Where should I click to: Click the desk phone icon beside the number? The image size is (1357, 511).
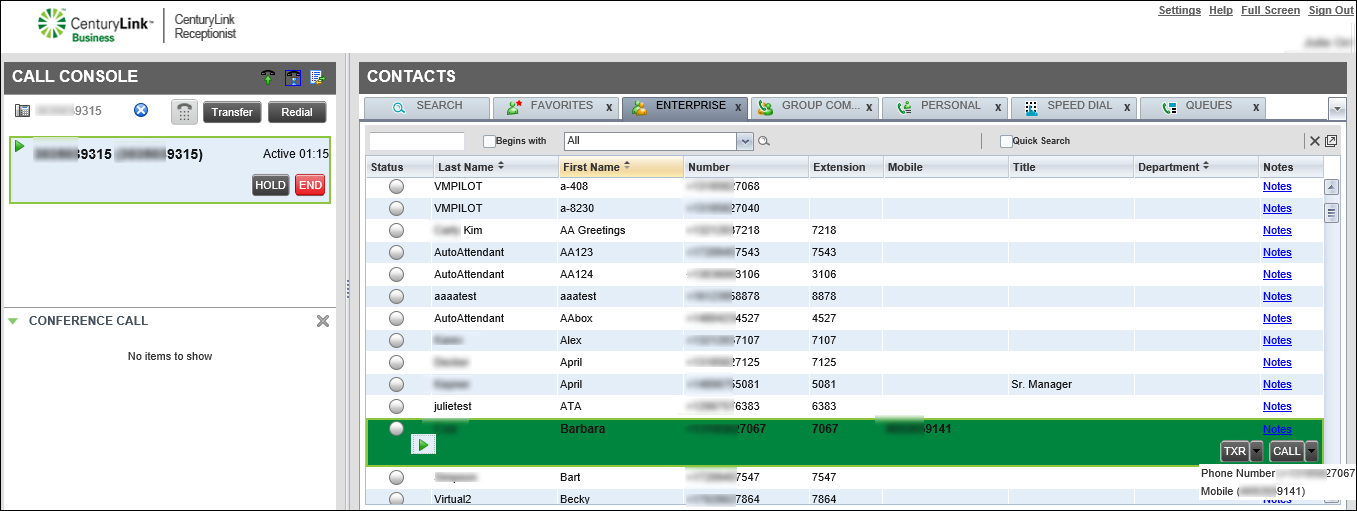tap(22, 111)
